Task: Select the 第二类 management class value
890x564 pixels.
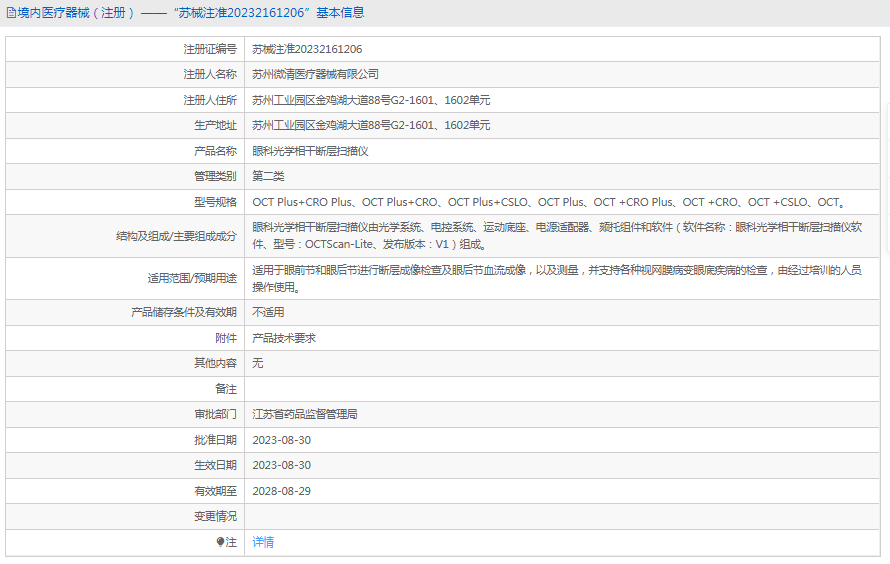Action: (268, 176)
